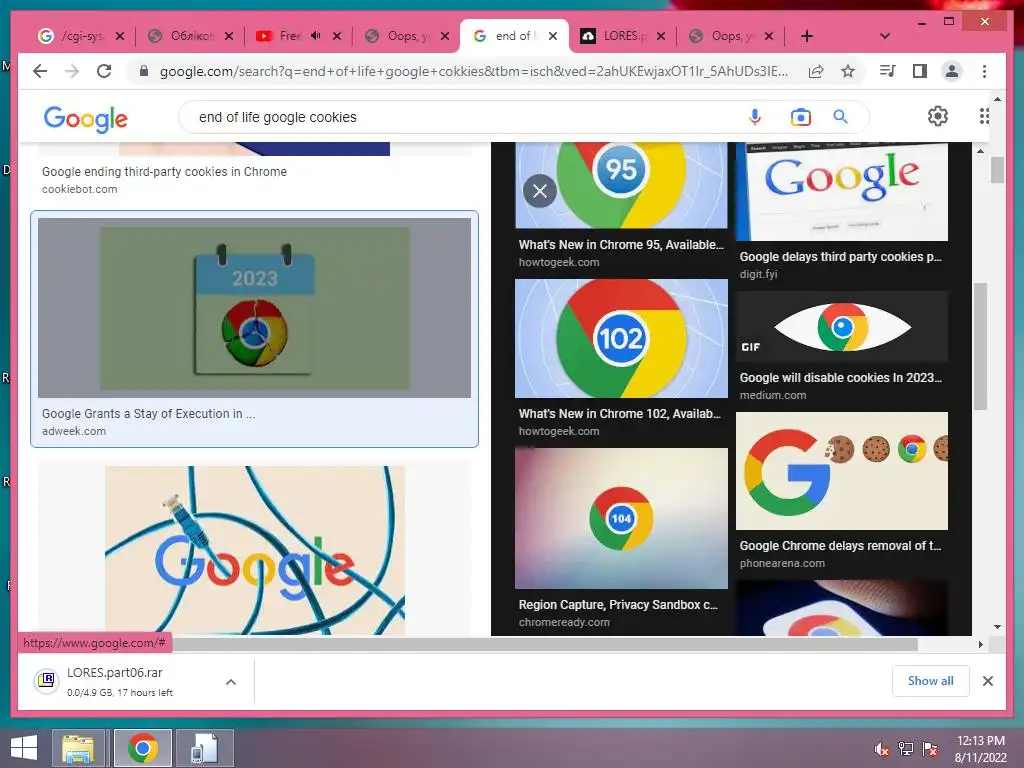Share this page via share icon
1024x768 pixels.
click(816, 71)
